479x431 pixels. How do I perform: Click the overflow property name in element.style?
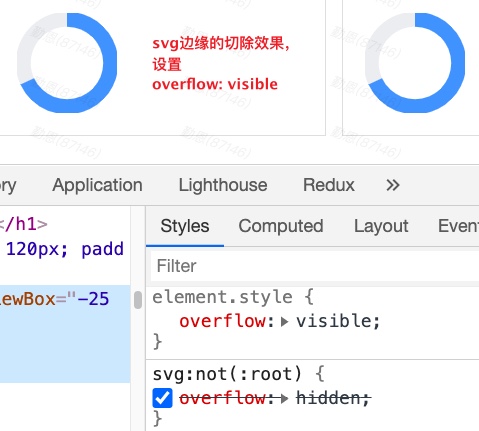pyautogui.click(x=222, y=321)
